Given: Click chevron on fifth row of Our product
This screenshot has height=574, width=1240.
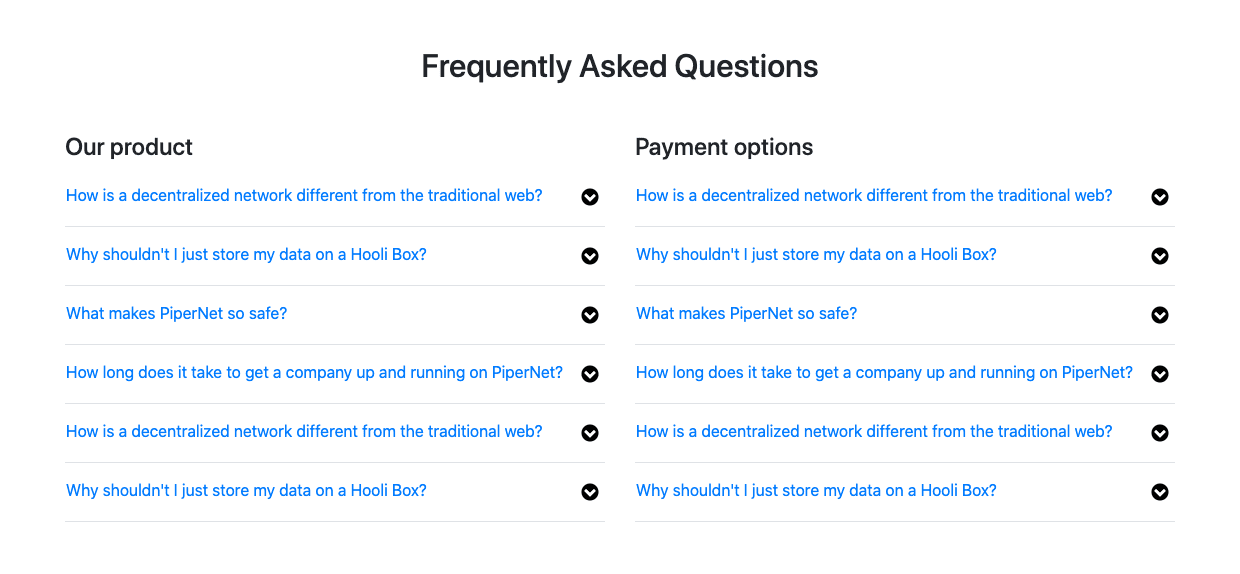Looking at the screenshot, I should point(590,433).
